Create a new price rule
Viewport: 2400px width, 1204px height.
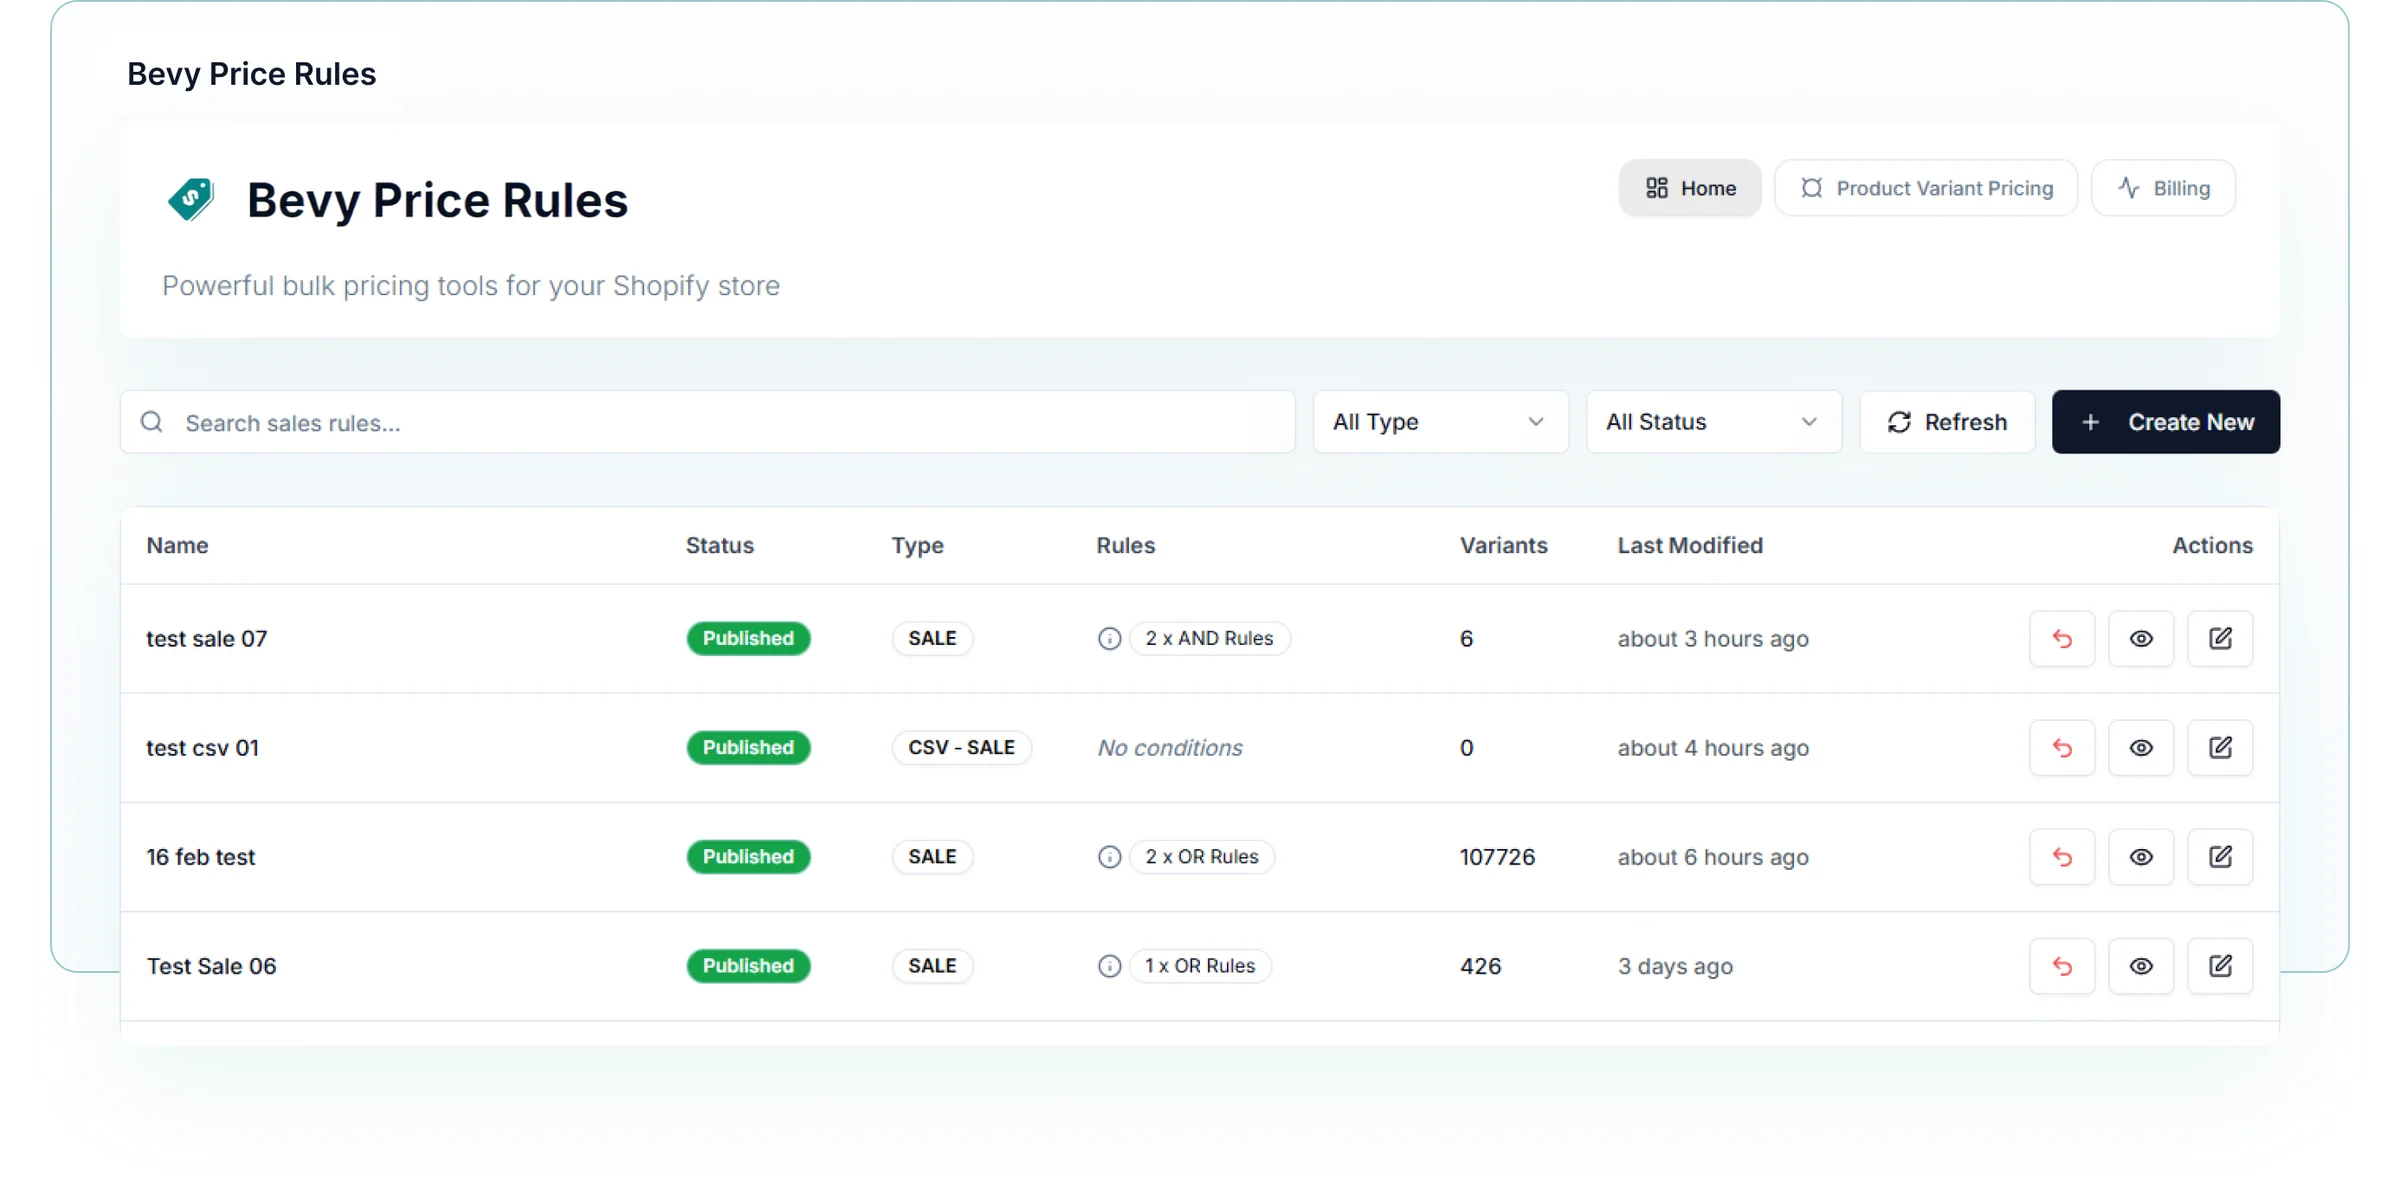(x=2166, y=421)
